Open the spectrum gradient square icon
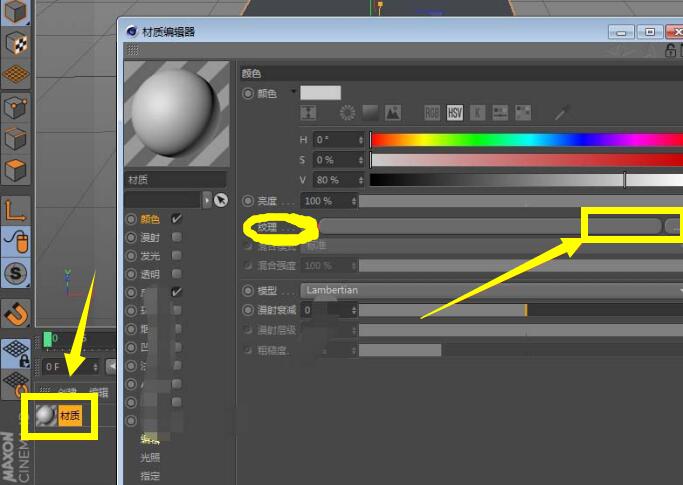683x485 pixels. [370, 113]
